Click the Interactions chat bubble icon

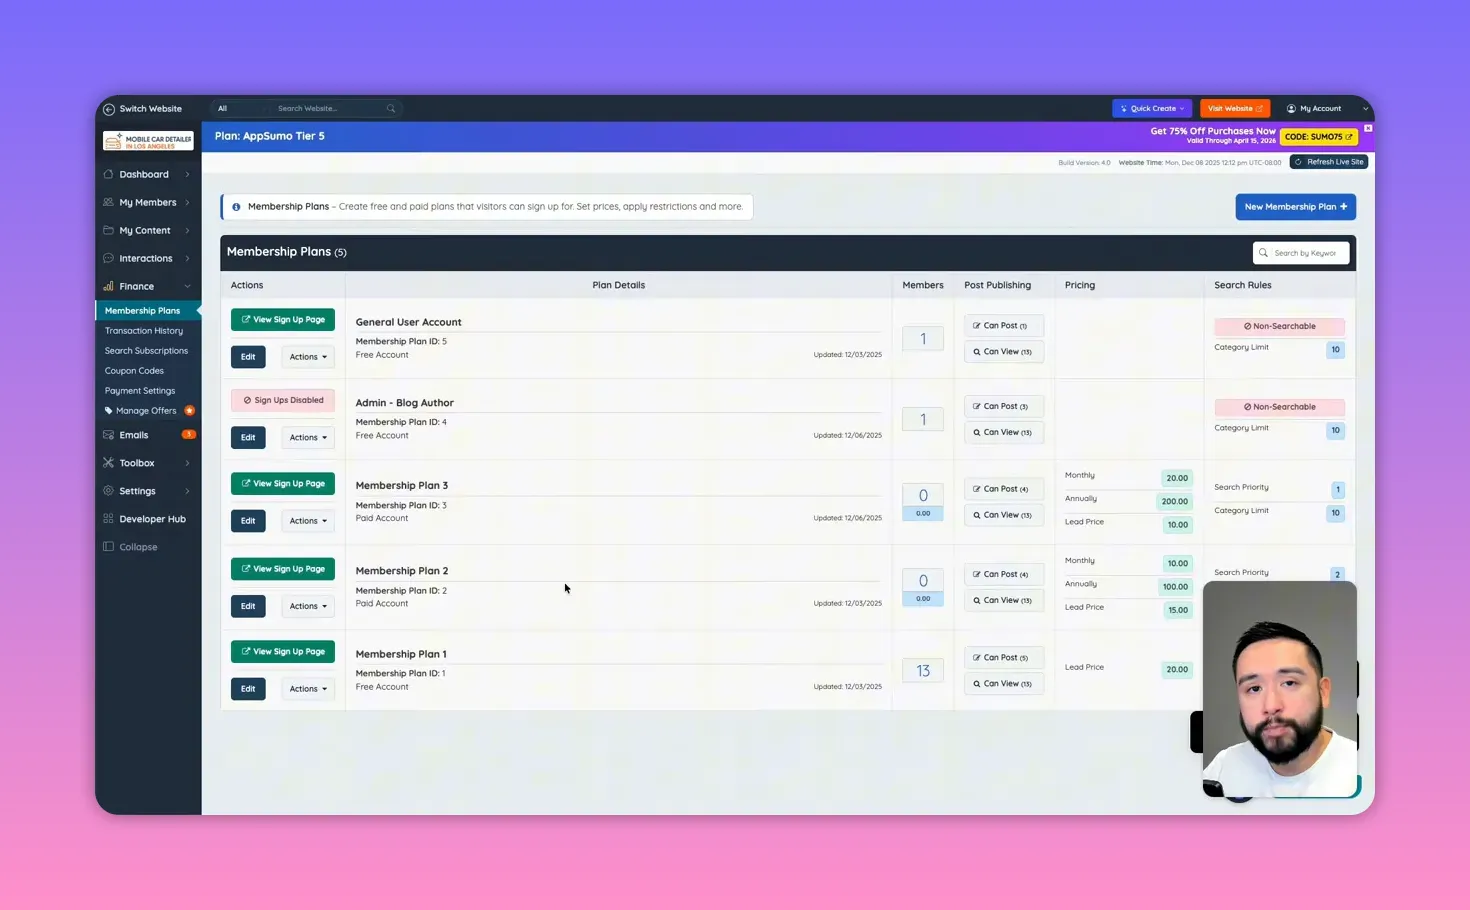(x=108, y=258)
